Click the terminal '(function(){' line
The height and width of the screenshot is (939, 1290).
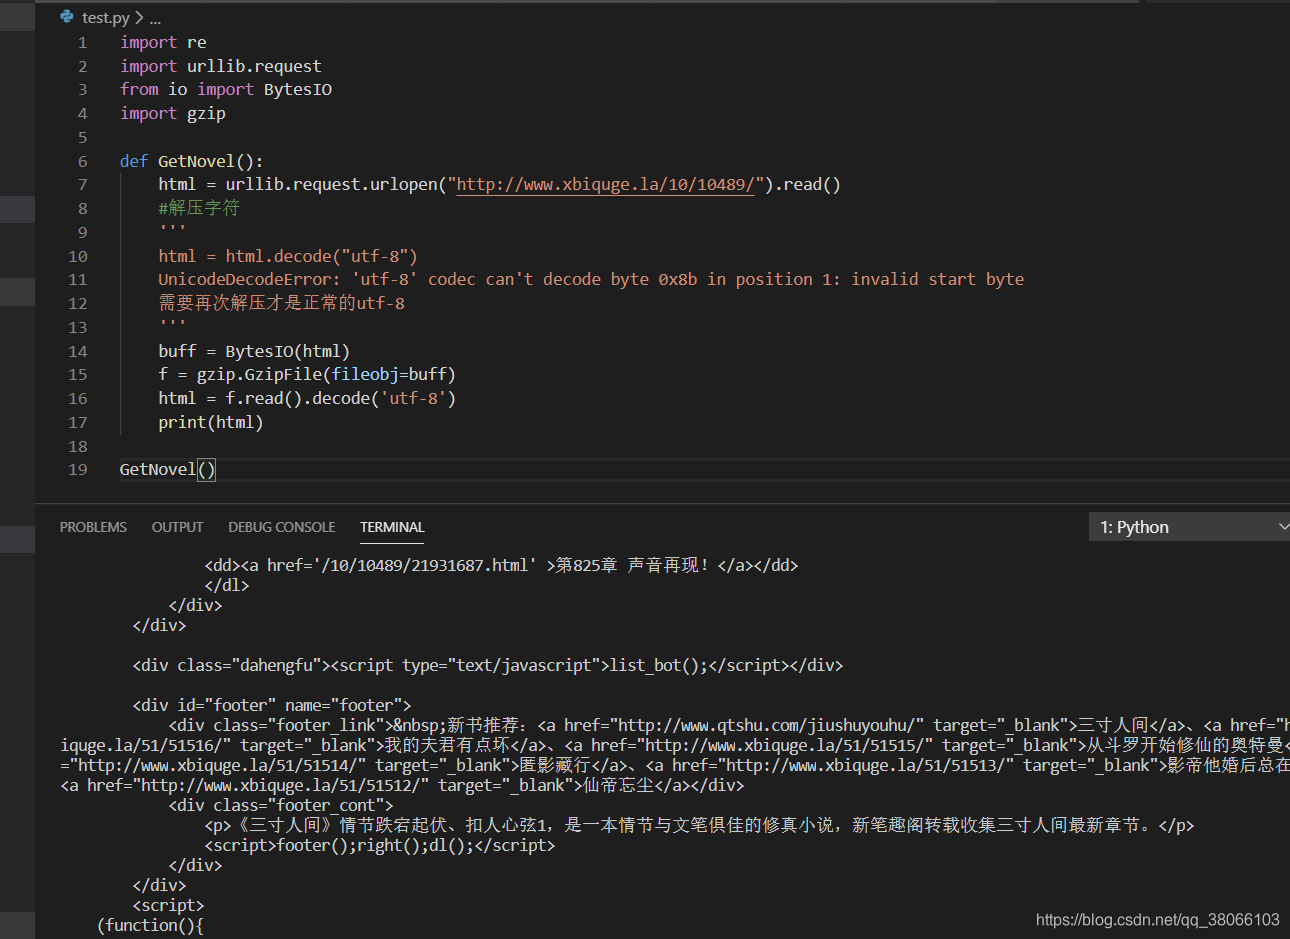[151, 925]
